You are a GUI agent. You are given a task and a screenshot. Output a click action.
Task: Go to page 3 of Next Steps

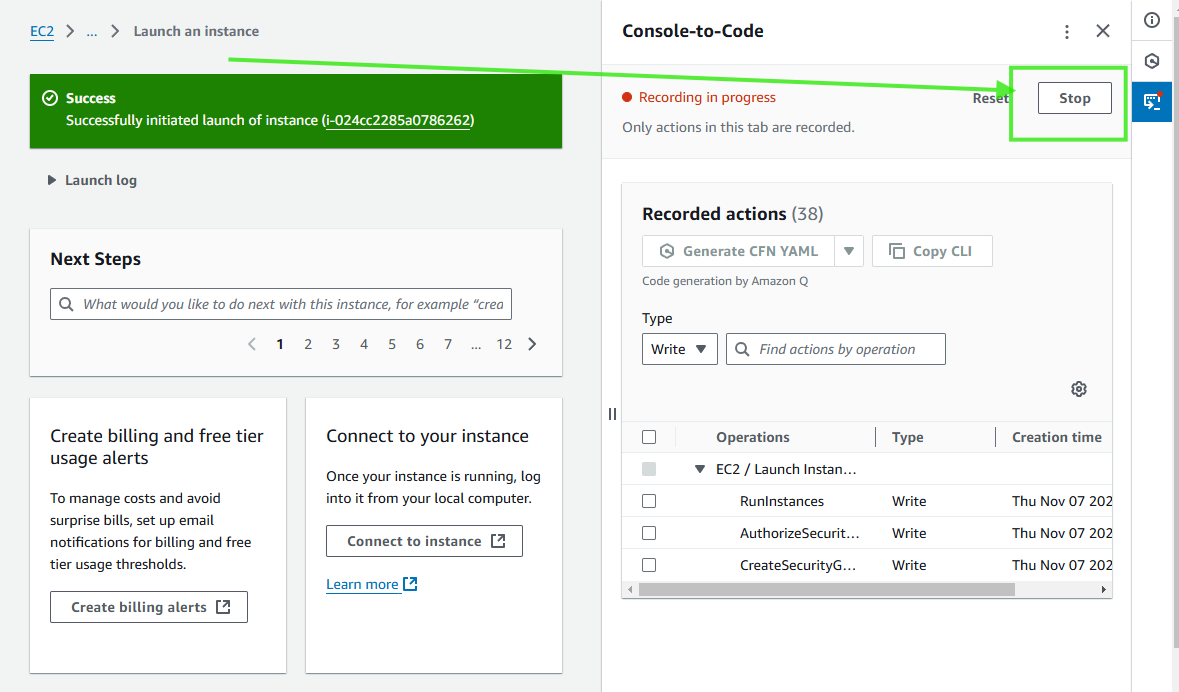(x=336, y=344)
